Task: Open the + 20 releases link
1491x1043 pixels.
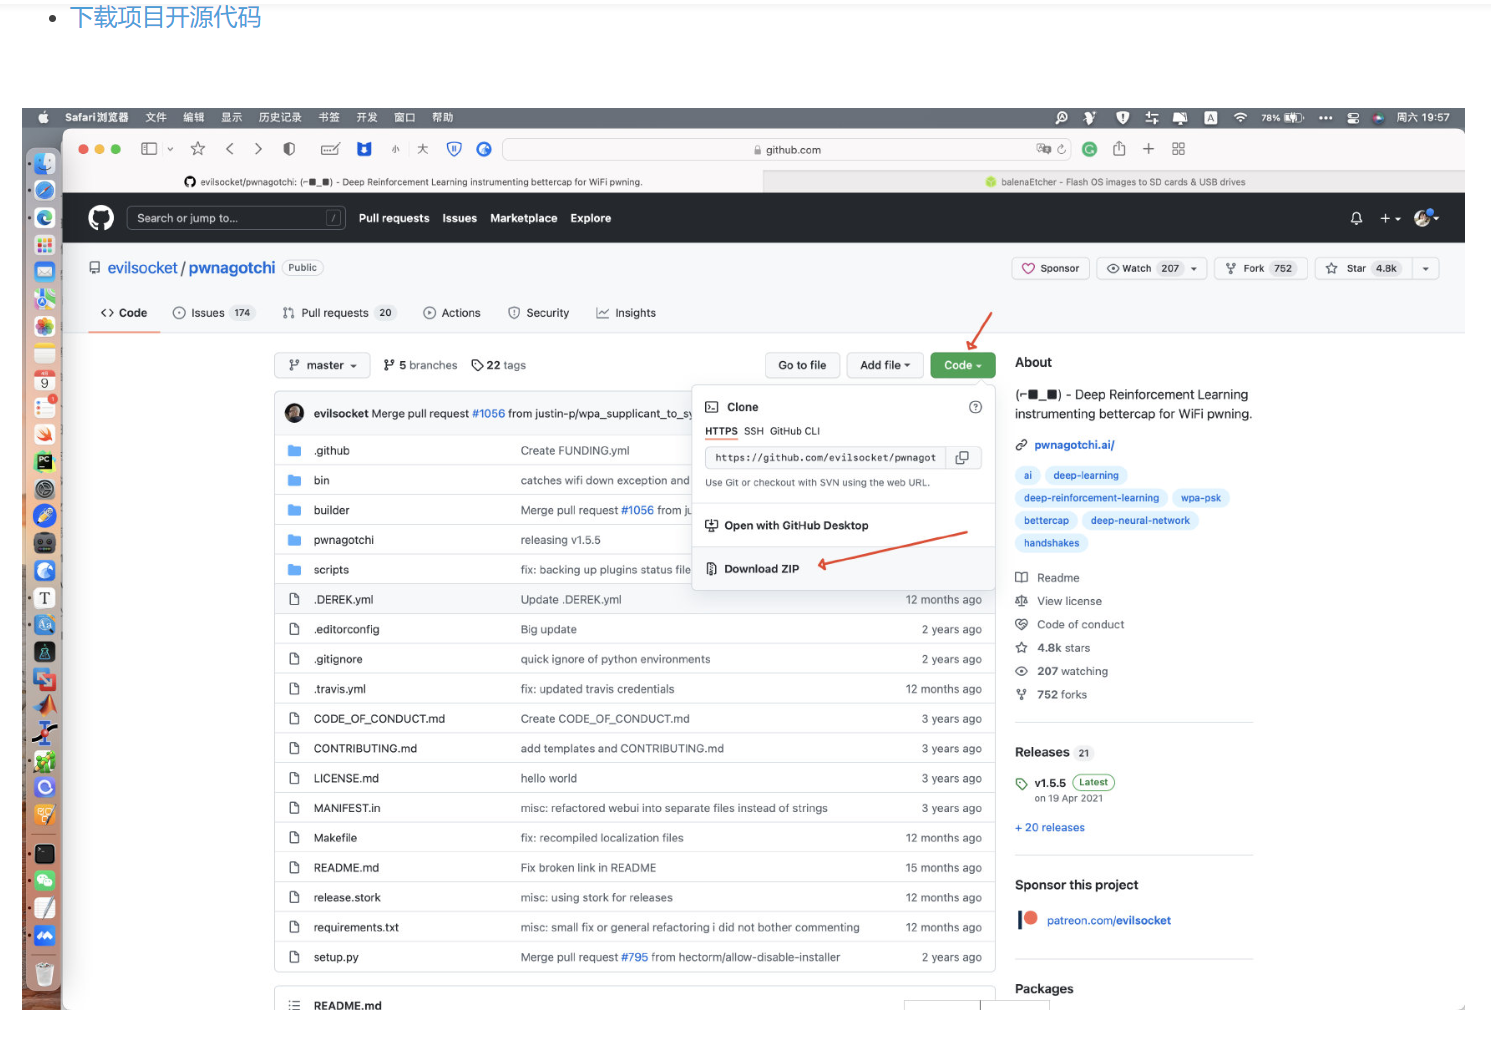Action: [1050, 827]
